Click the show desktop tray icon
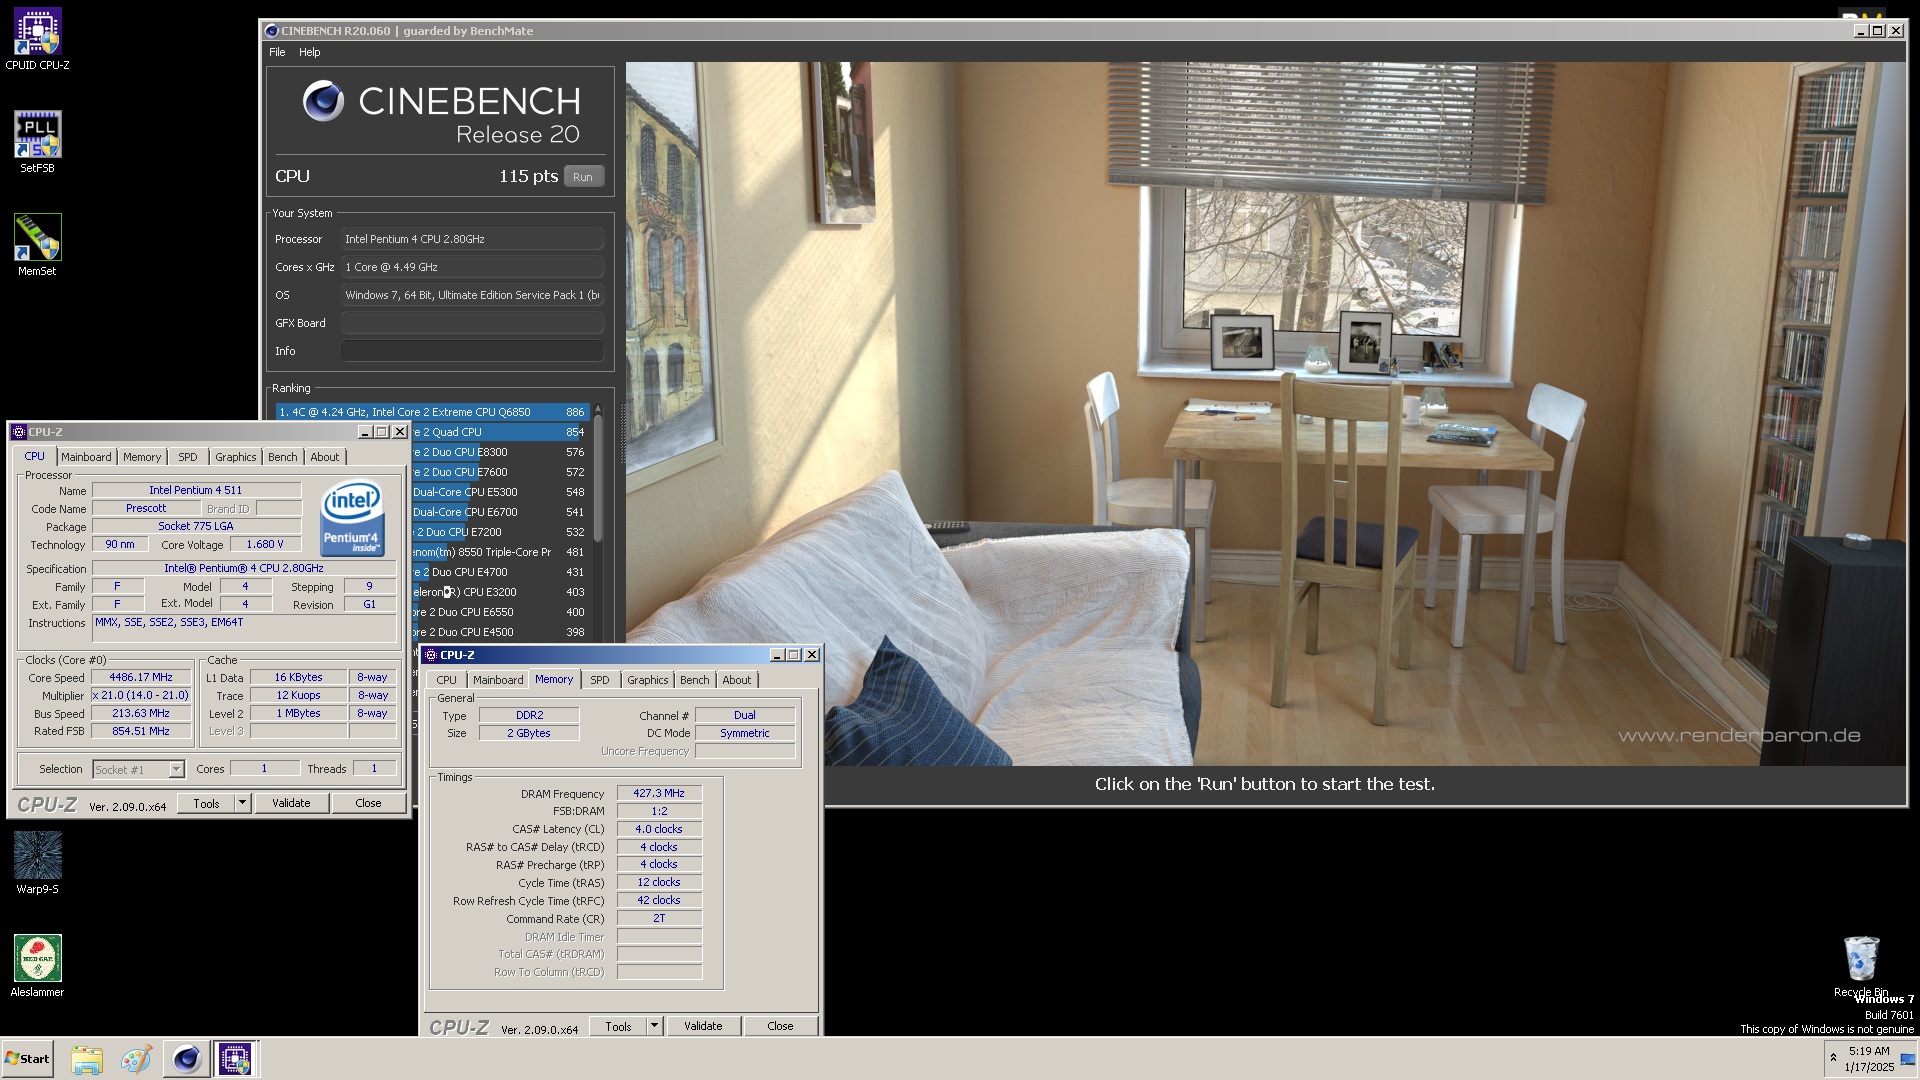This screenshot has height=1080, width=1920. [1908, 1059]
